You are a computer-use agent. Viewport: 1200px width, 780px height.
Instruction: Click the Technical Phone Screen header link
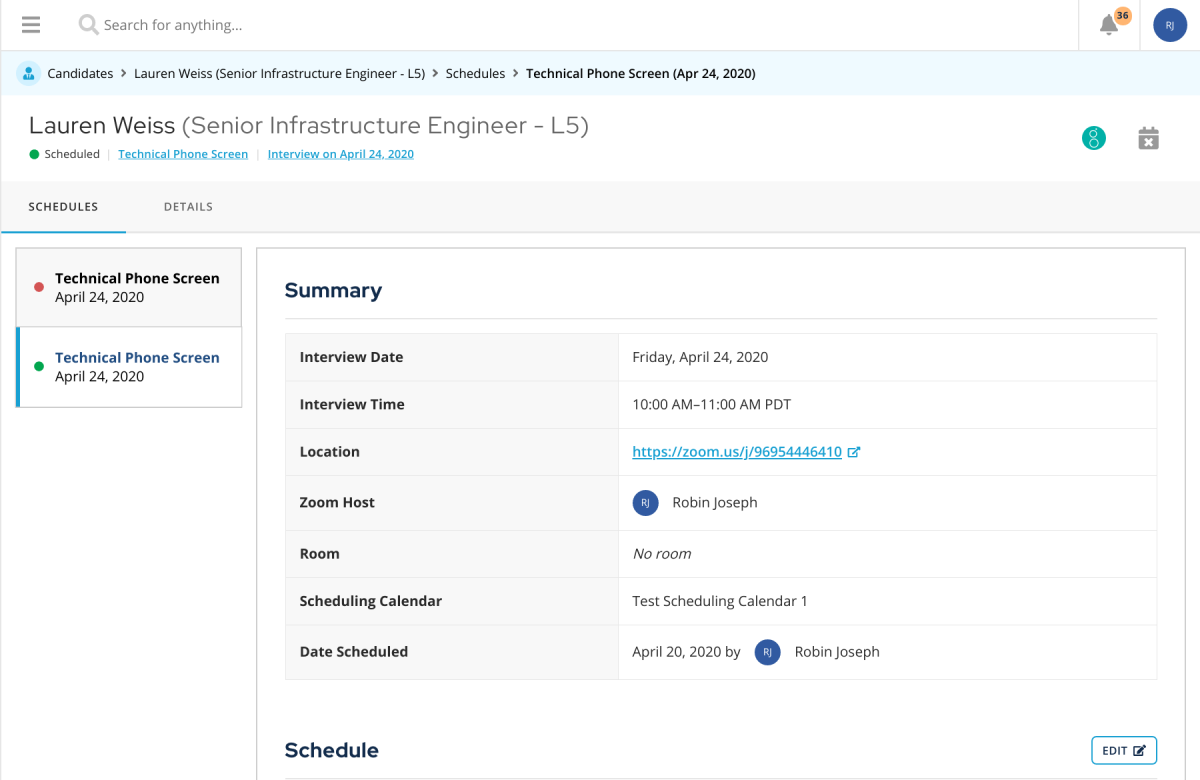pyautogui.click(x=183, y=154)
